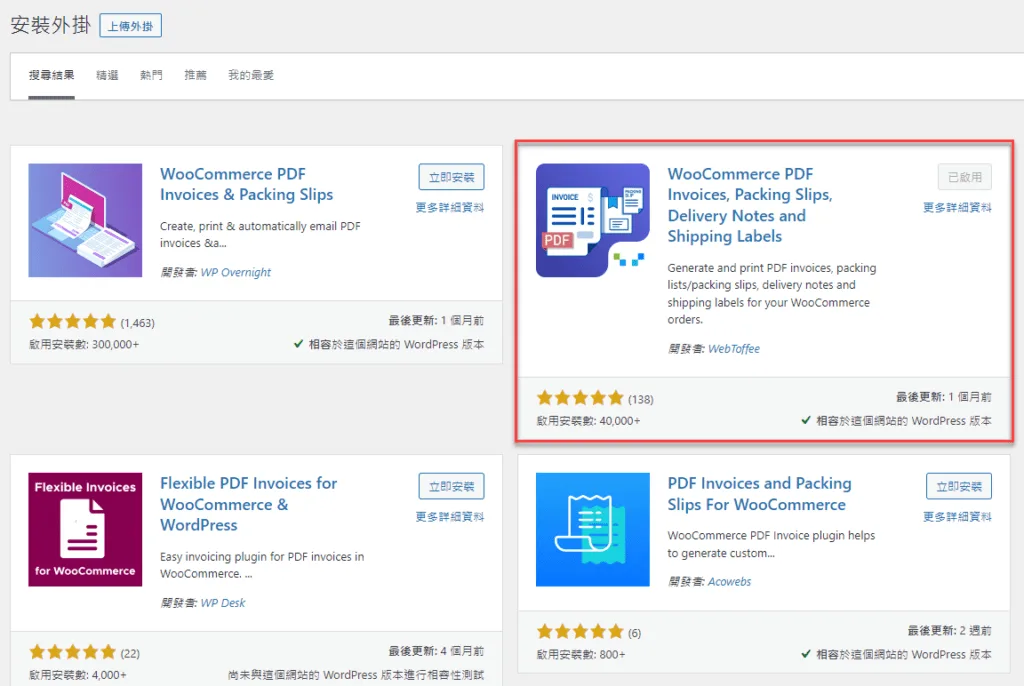Open the WebToffee developer link
1024x686 pixels.
click(733, 349)
